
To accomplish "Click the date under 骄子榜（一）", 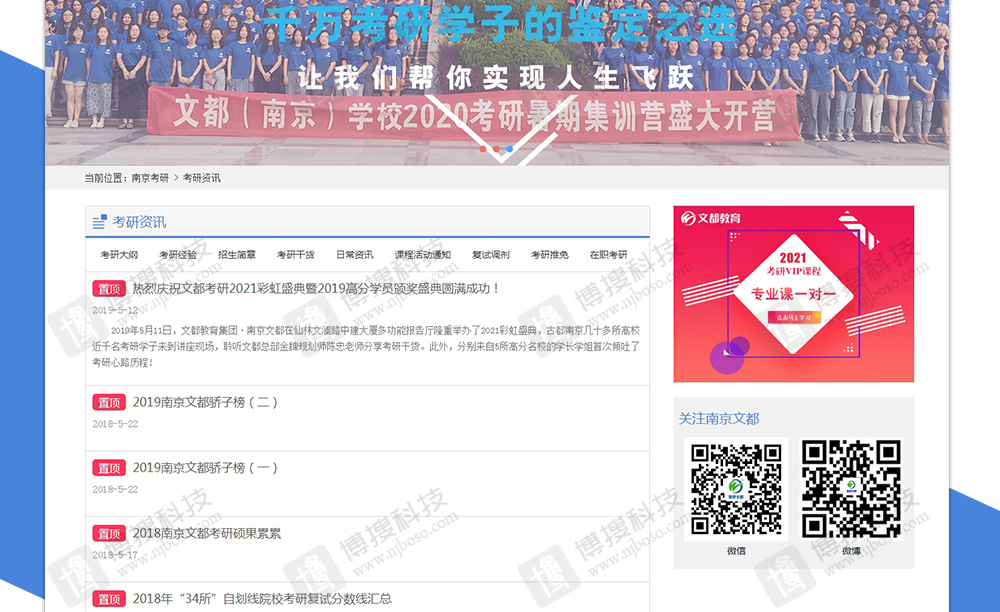I will pyautogui.click(x=115, y=490).
